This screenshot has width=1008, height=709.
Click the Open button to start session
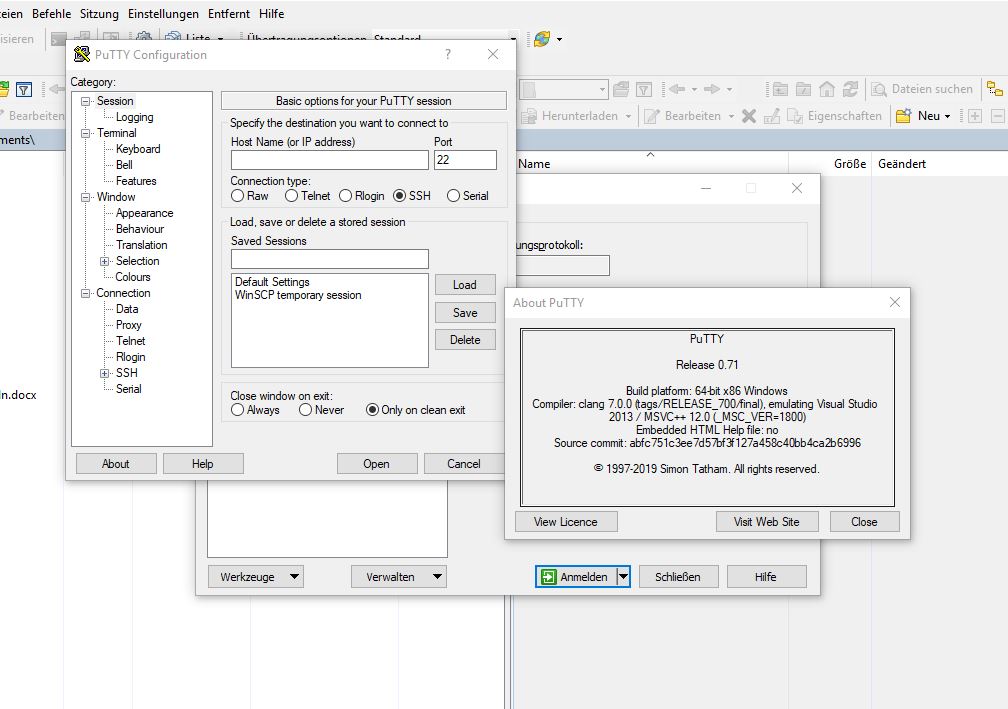377,463
